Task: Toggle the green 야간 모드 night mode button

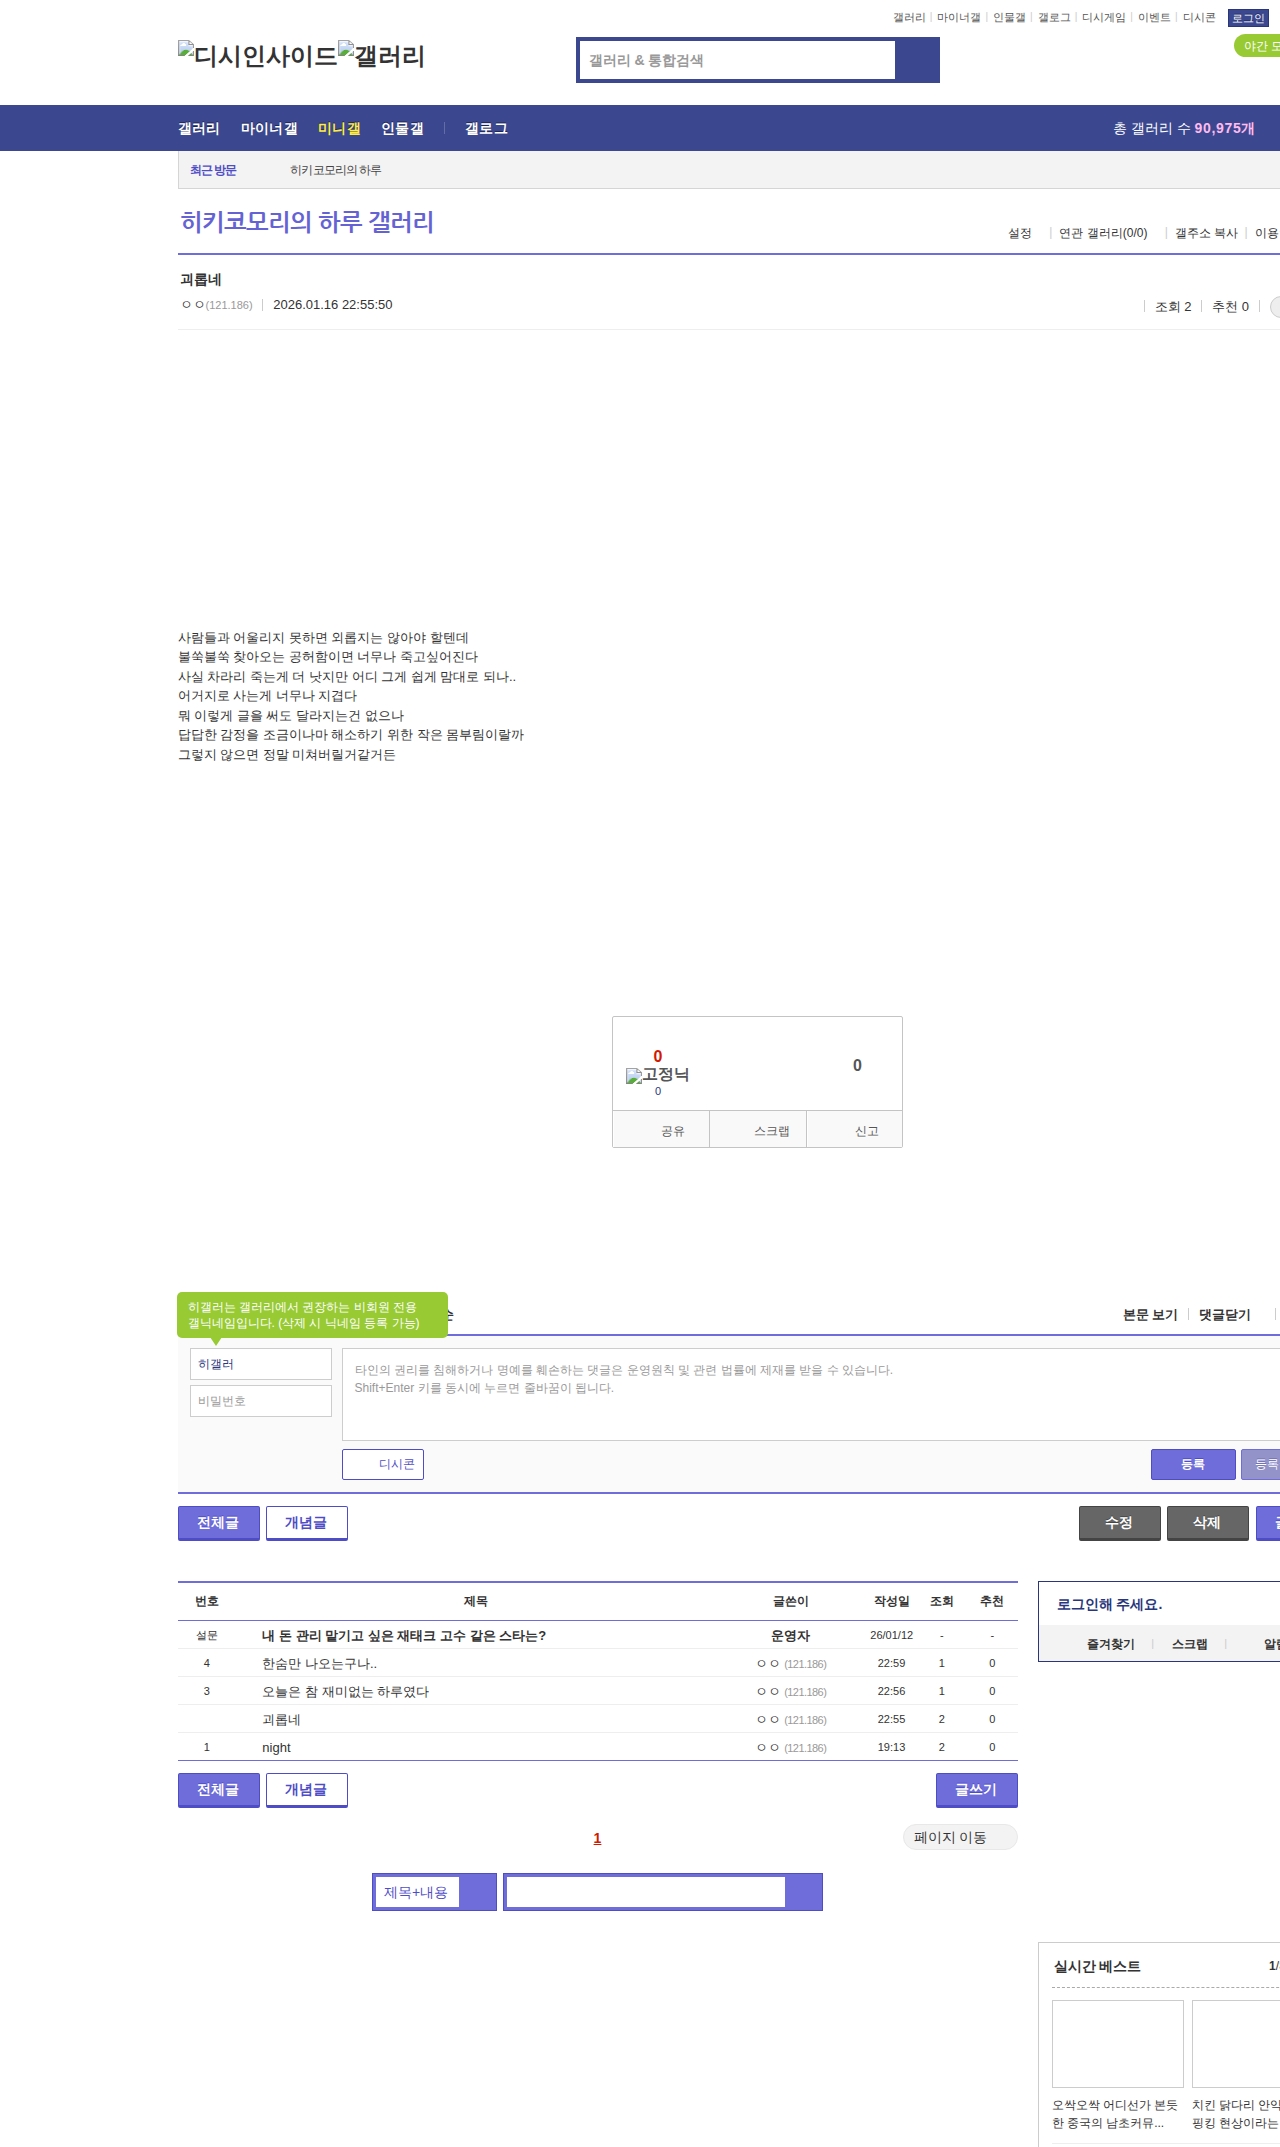Action: coord(1258,46)
